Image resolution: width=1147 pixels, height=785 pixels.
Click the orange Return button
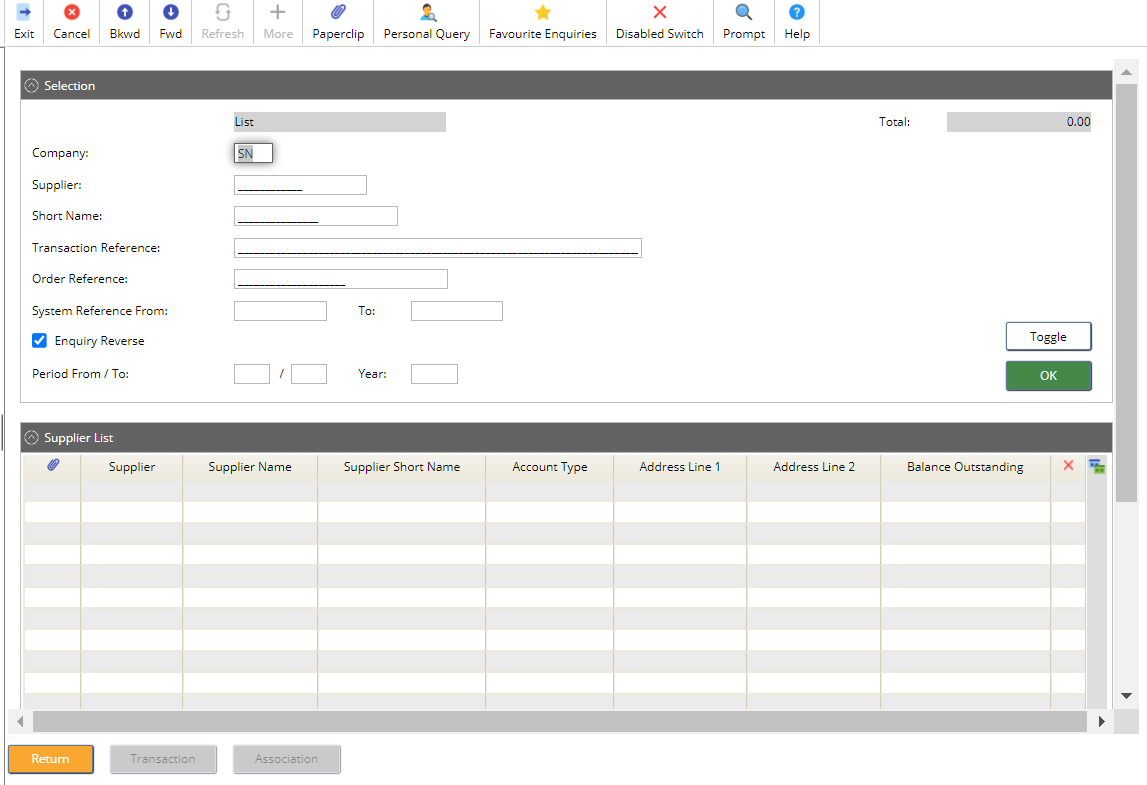(50, 759)
